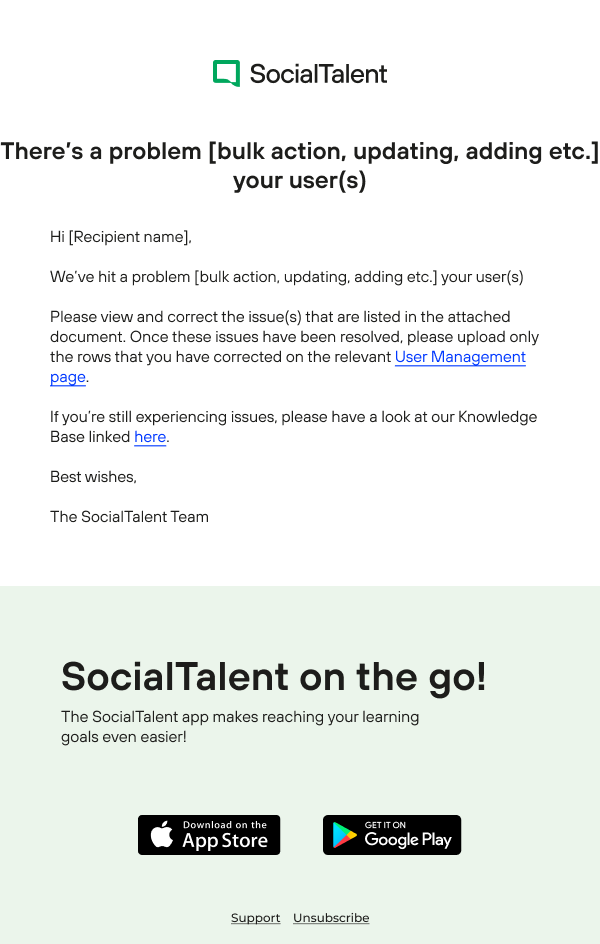Screen dimensions: 600x944
Task: Click the "SocialTalent on the go!" heading
Action: click(x=274, y=677)
